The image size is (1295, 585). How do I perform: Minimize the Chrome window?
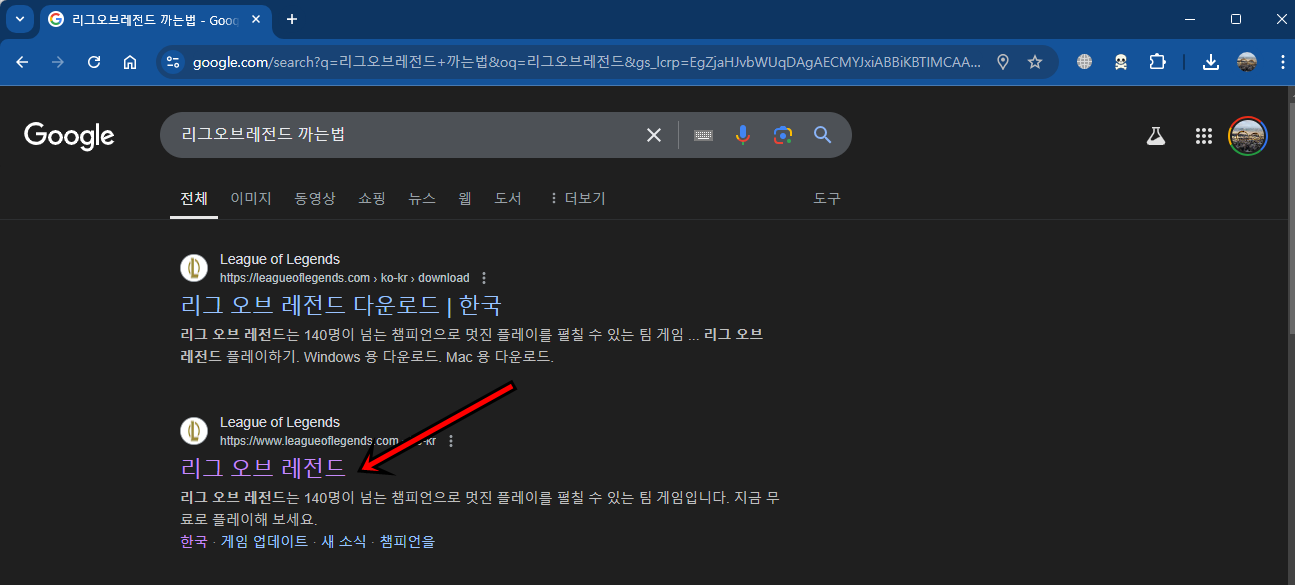1190,19
